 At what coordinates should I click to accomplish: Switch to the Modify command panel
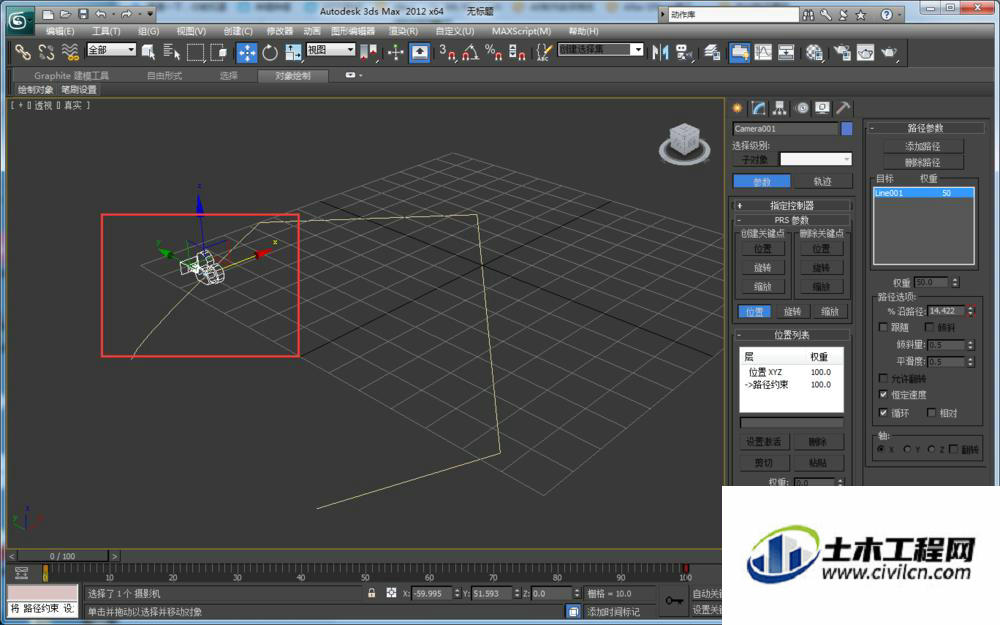(x=758, y=108)
